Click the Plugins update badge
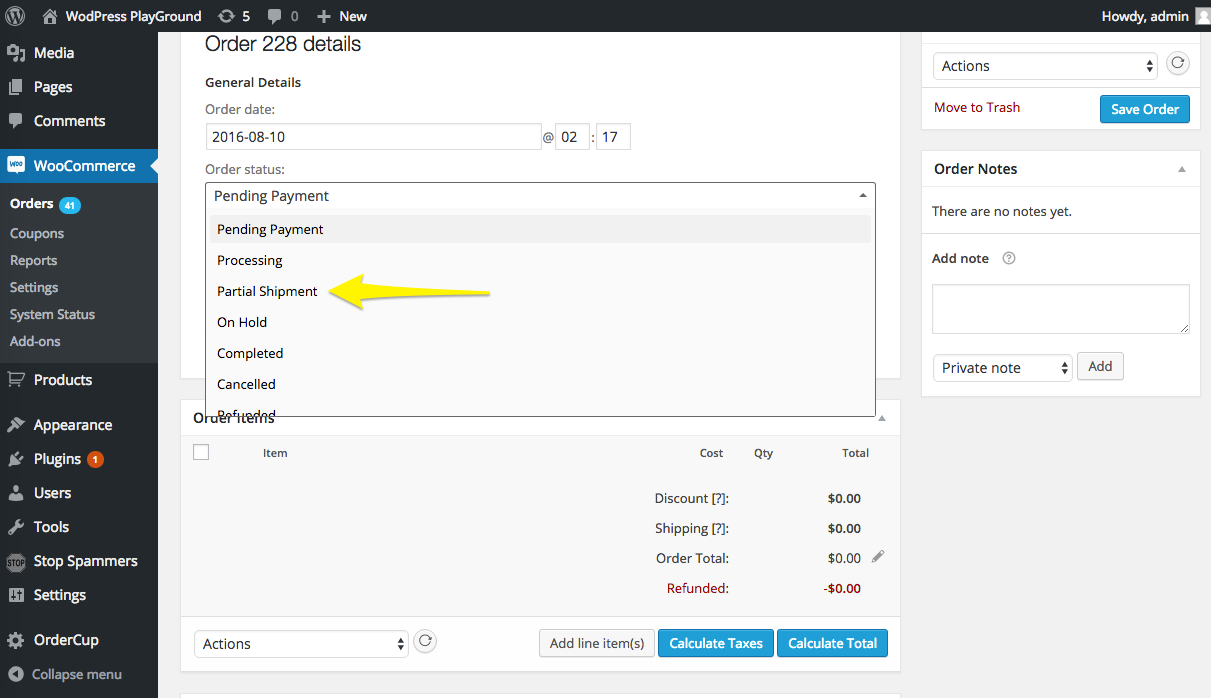1211x698 pixels. pyautogui.click(x=95, y=460)
